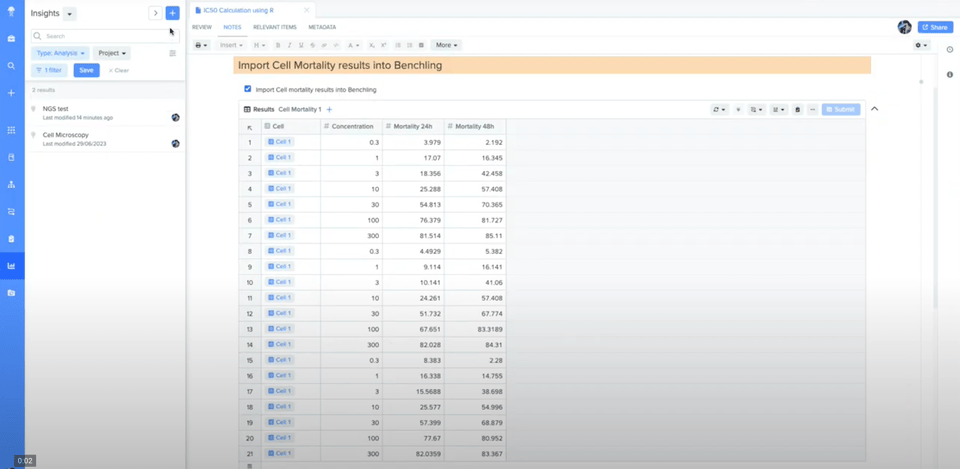960x469 pixels.
Task: Switch to the Relevant Items tab
Action: 274,27
